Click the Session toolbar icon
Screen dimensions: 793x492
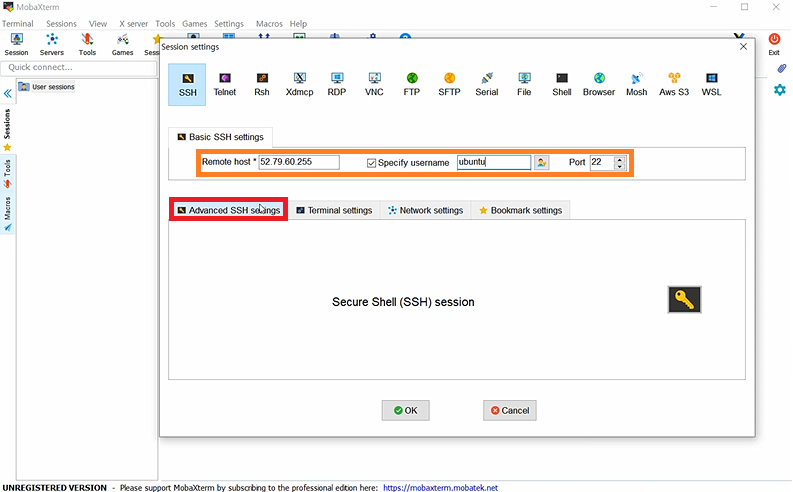(x=16, y=44)
